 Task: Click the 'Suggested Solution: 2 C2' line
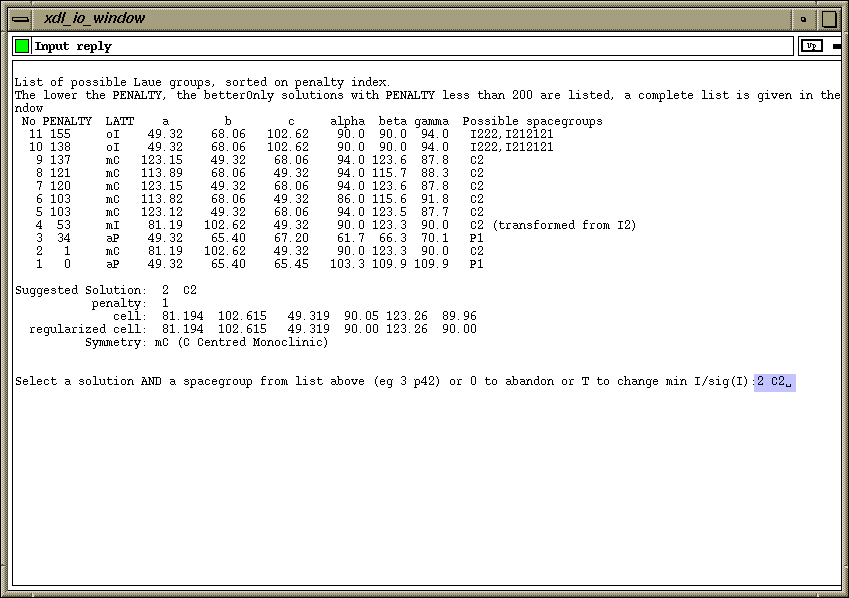pos(106,290)
